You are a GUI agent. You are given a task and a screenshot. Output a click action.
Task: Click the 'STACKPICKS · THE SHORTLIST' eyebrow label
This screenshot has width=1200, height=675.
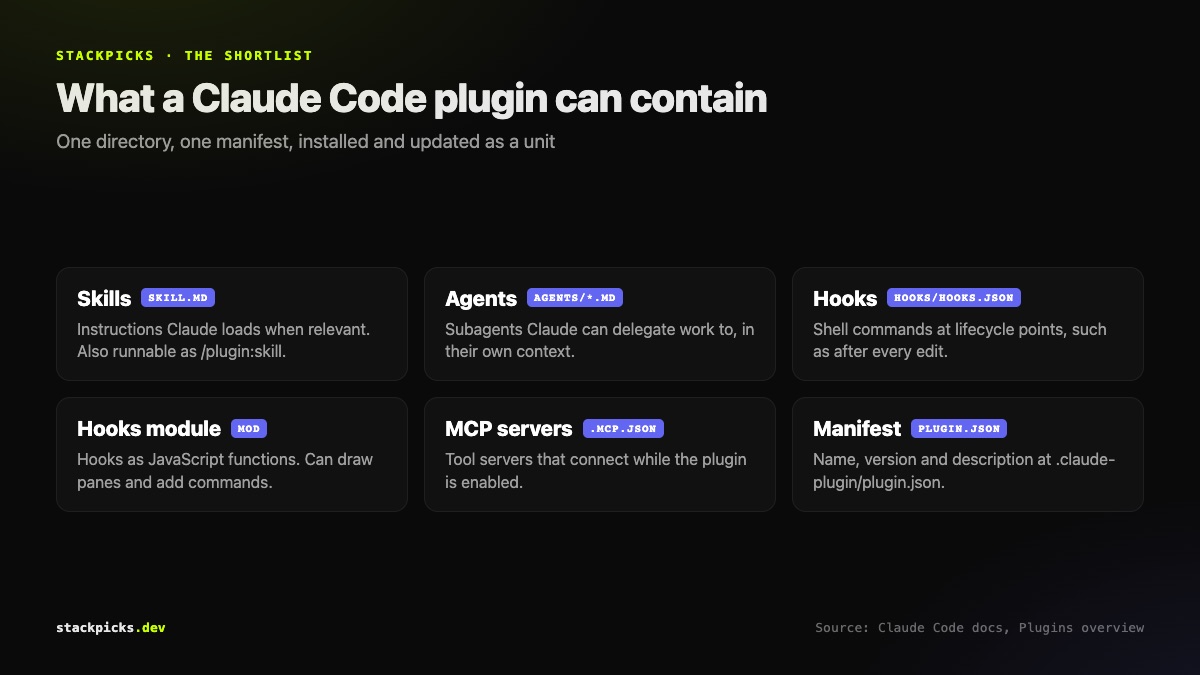point(184,56)
